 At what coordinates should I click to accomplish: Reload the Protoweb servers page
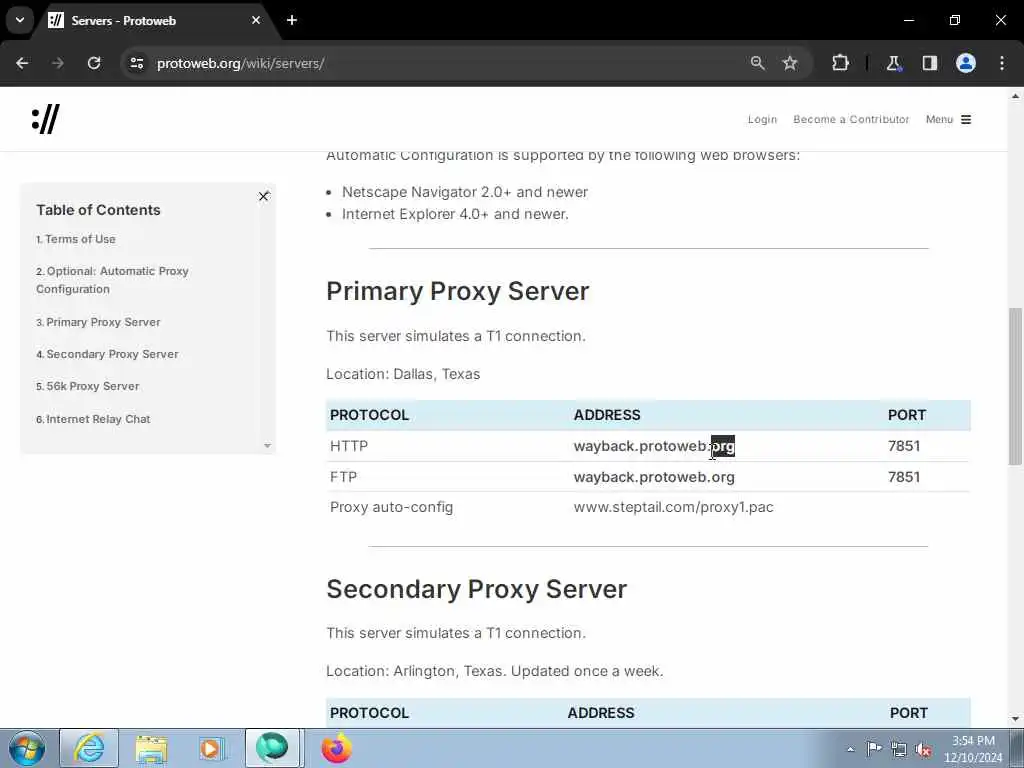[x=94, y=63]
